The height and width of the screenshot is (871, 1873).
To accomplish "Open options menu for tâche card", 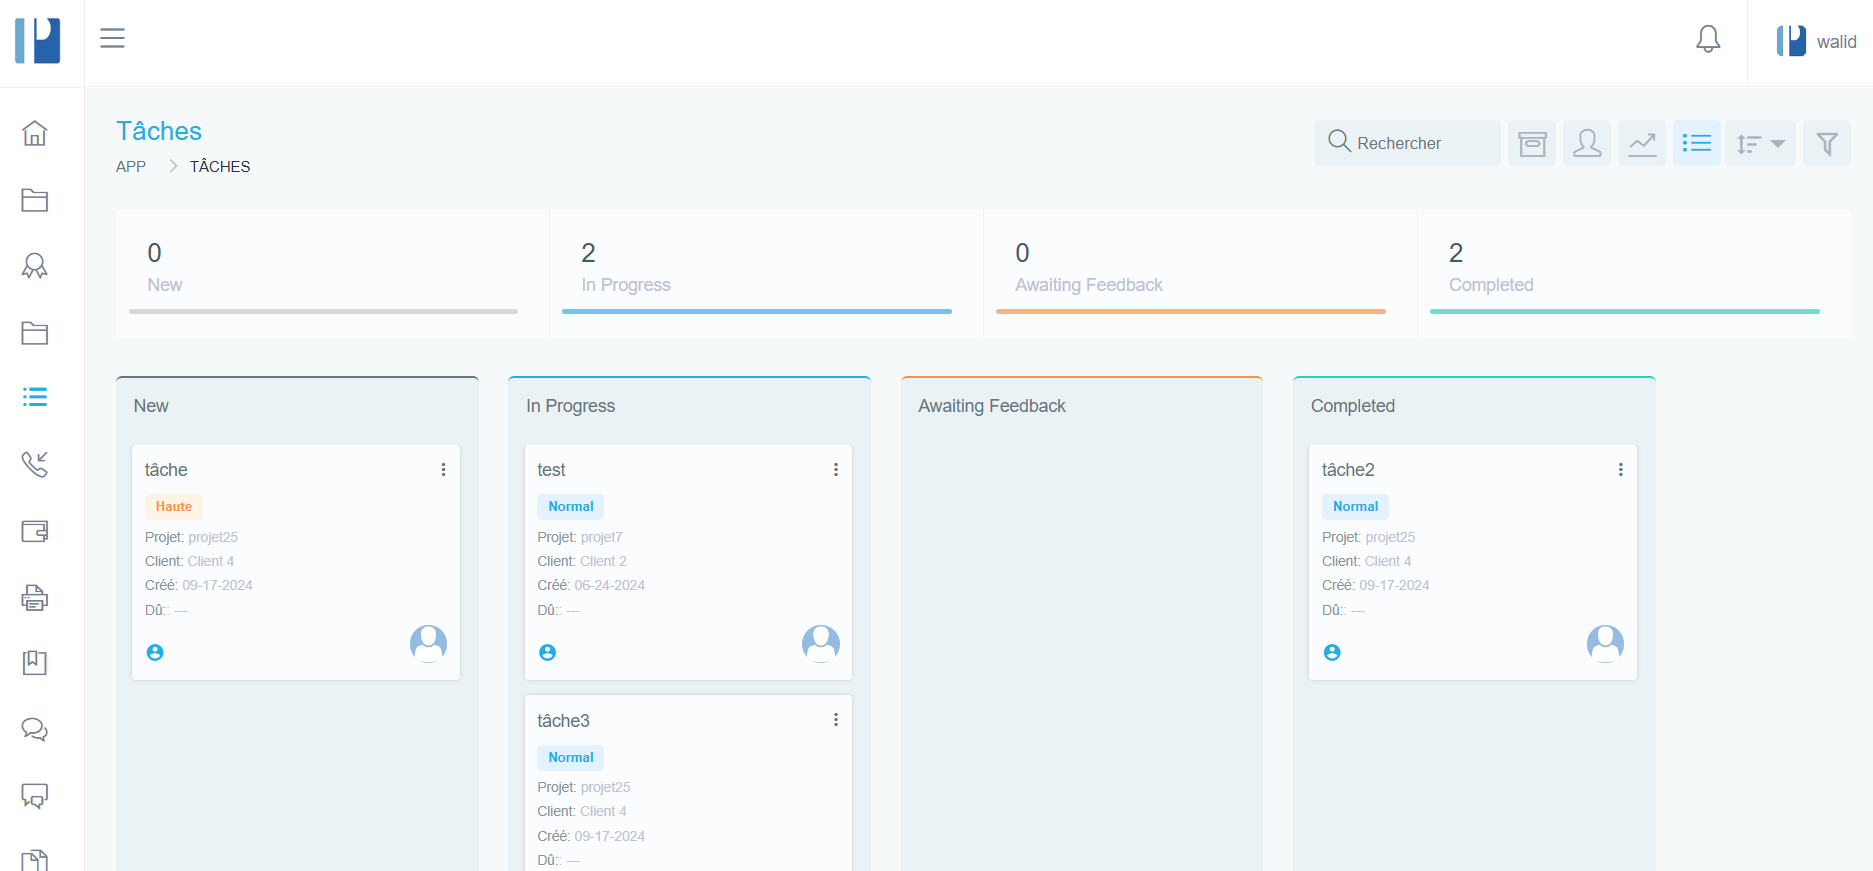I will tap(443, 470).
